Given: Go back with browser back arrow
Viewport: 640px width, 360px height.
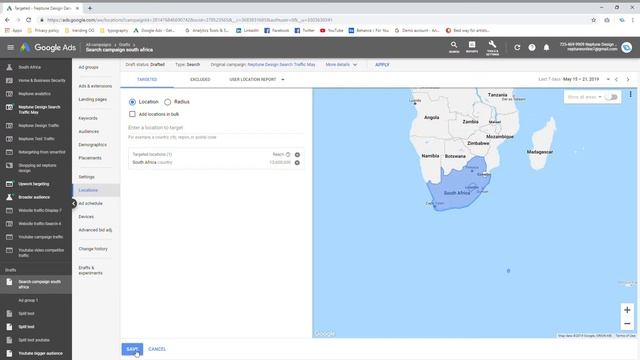Looking at the screenshot, I should pyautogui.click(x=7, y=20).
